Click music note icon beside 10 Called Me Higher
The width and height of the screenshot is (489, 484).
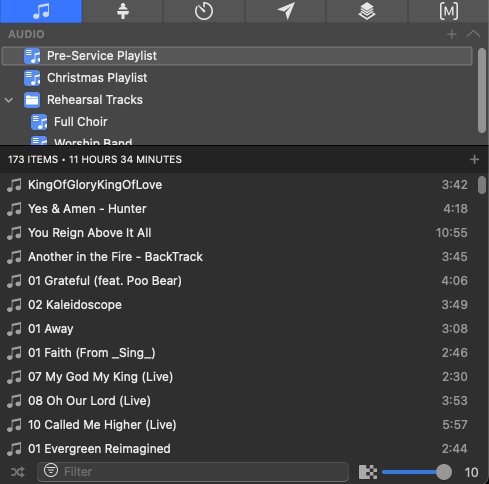(14, 425)
